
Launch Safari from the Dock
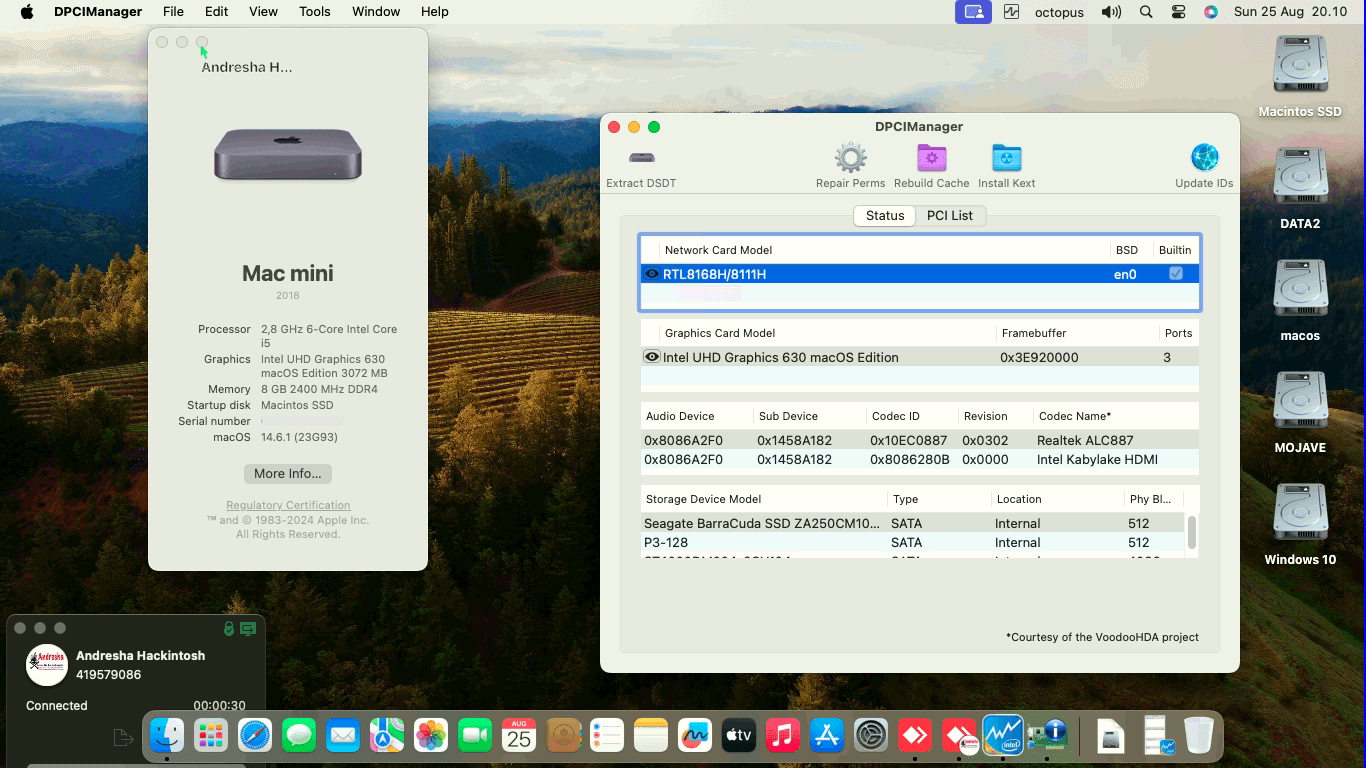click(255, 736)
